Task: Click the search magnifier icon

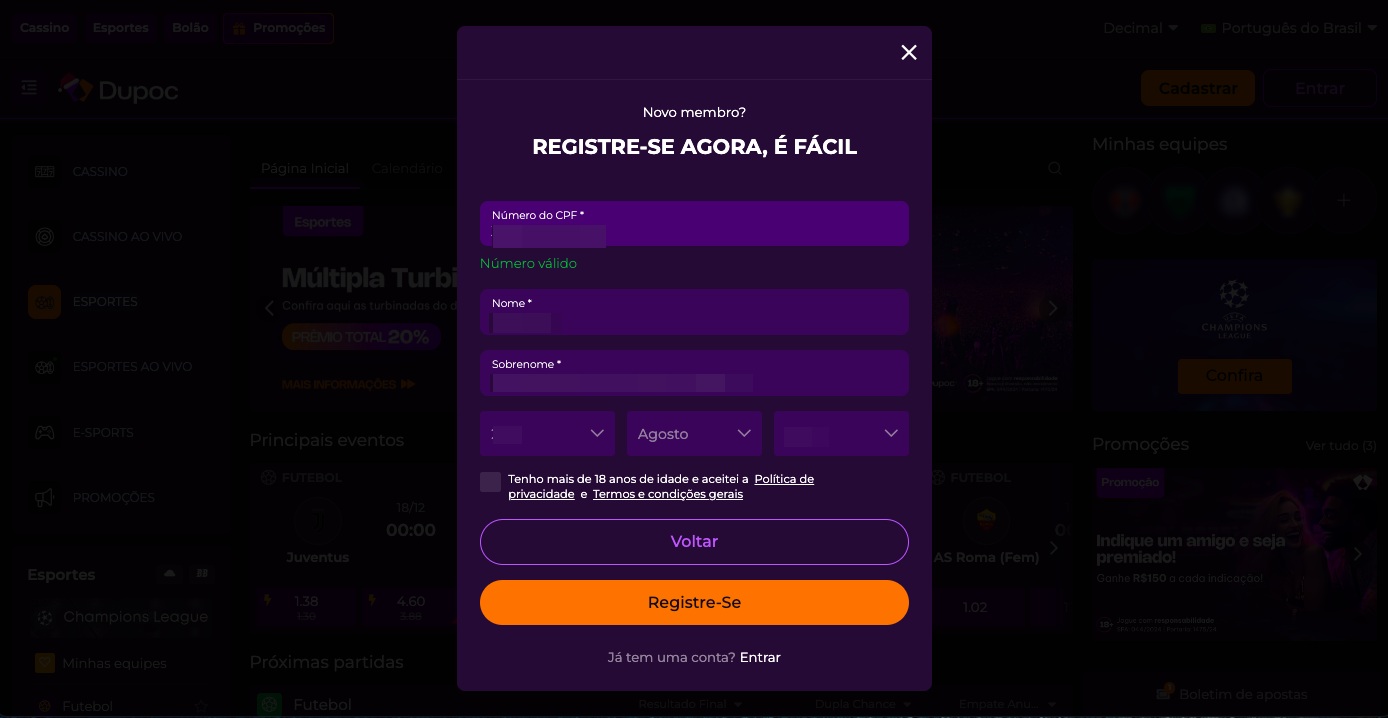Action: click(x=1055, y=169)
